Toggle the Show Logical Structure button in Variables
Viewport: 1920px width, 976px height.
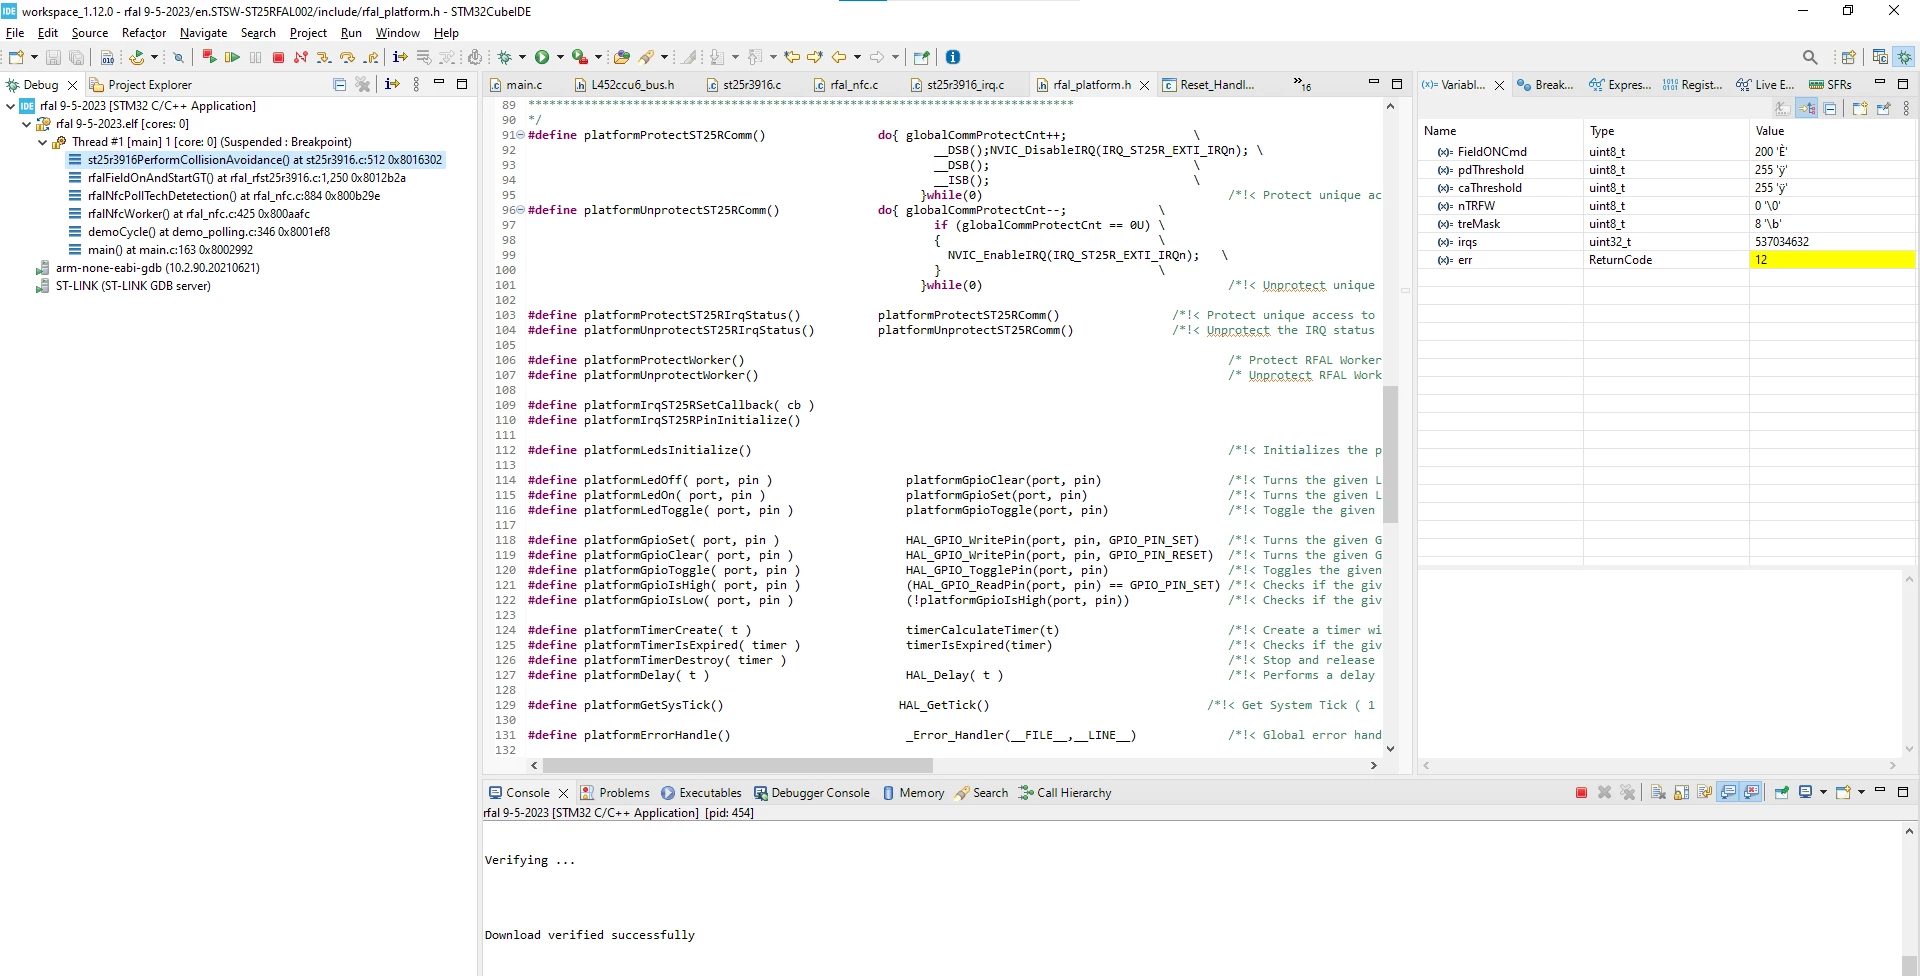pyautogui.click(x=1807, y=108)
